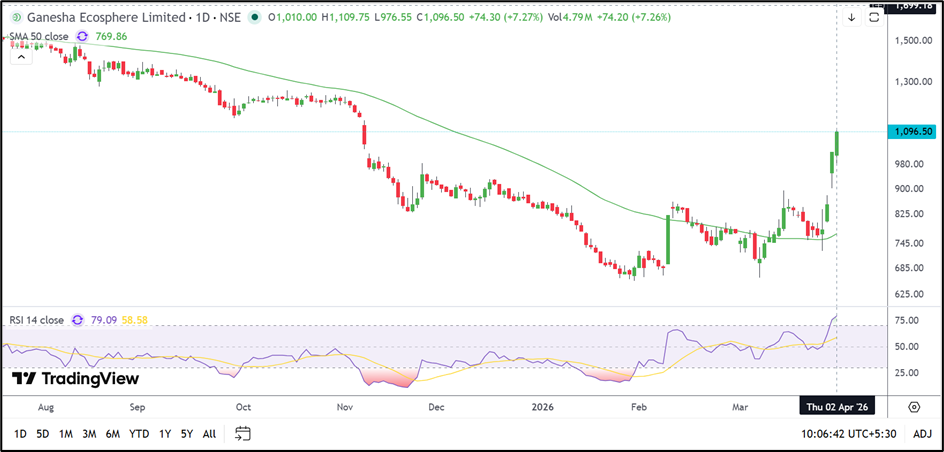This screenshot has width=944, height=452.
Task: Switch to the 6M time range
Action: (x=113, y=434)
